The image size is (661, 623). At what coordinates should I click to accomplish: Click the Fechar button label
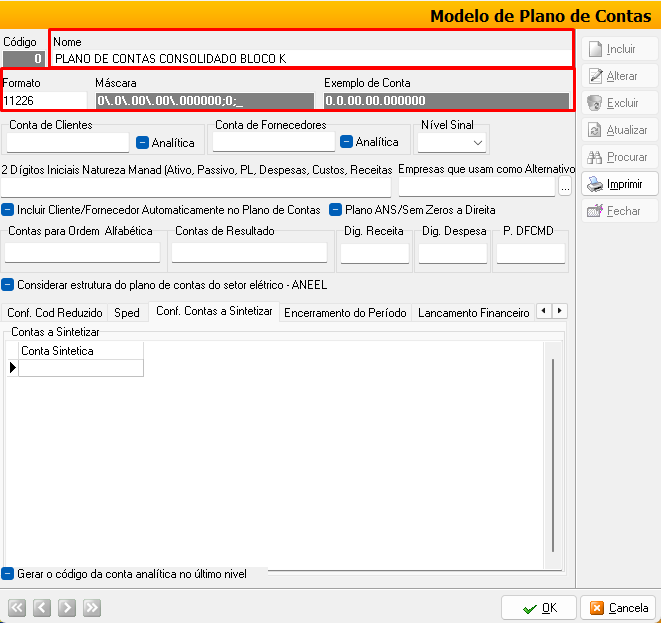[x=623, y=210]
